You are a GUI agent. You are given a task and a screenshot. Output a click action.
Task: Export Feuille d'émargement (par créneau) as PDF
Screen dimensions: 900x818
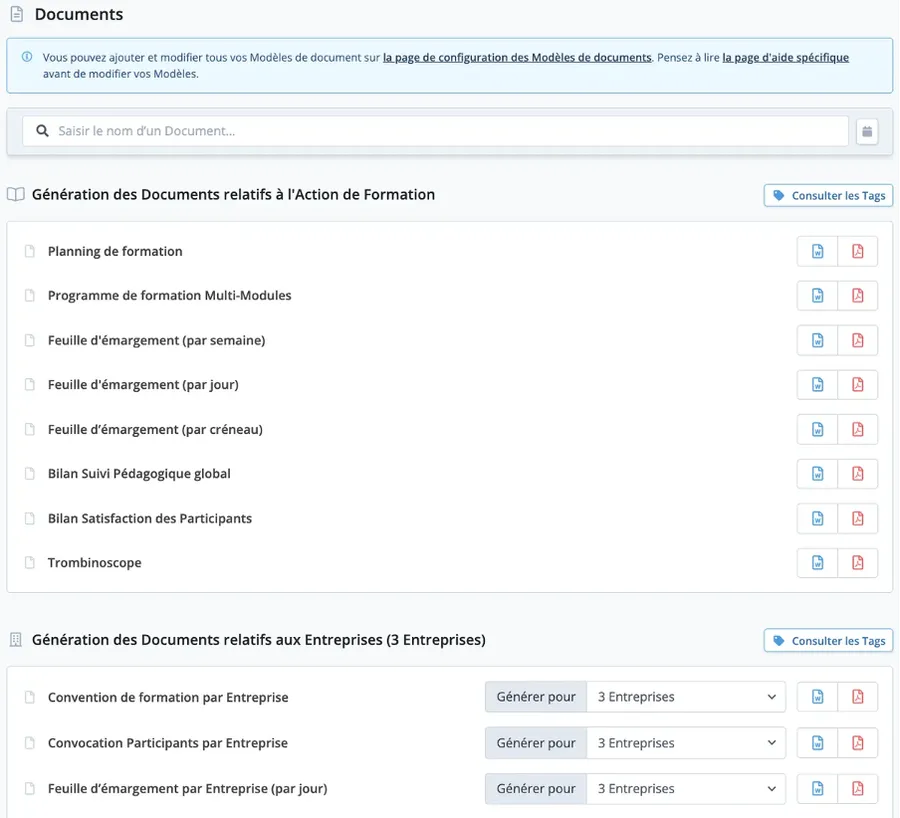(x=857, y=429)
